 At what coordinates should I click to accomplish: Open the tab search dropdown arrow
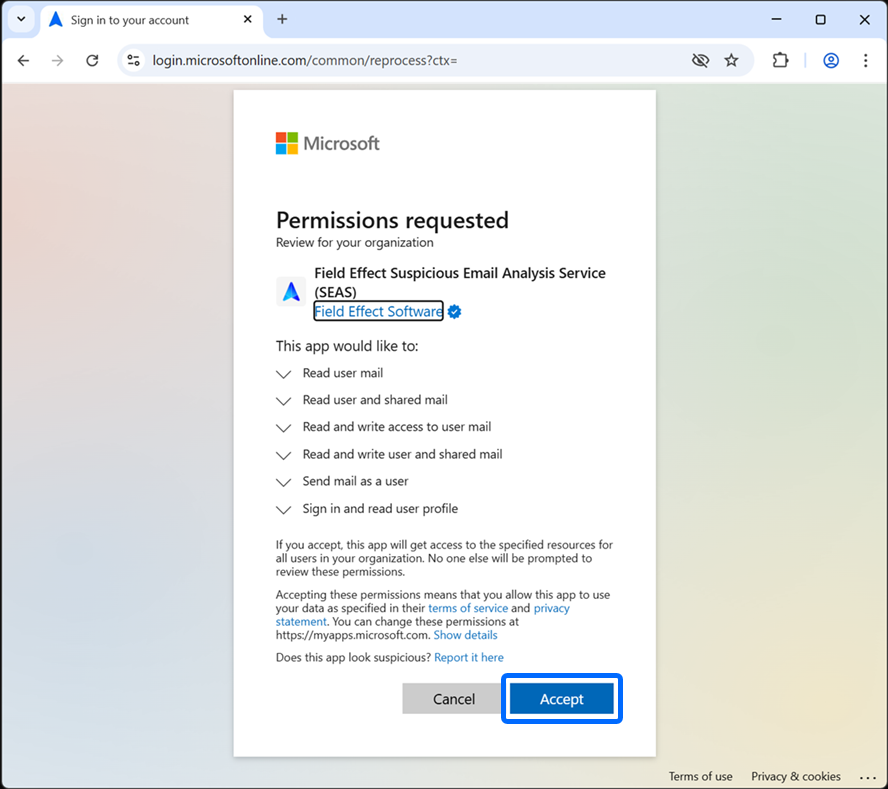click(x=21, y=19)
